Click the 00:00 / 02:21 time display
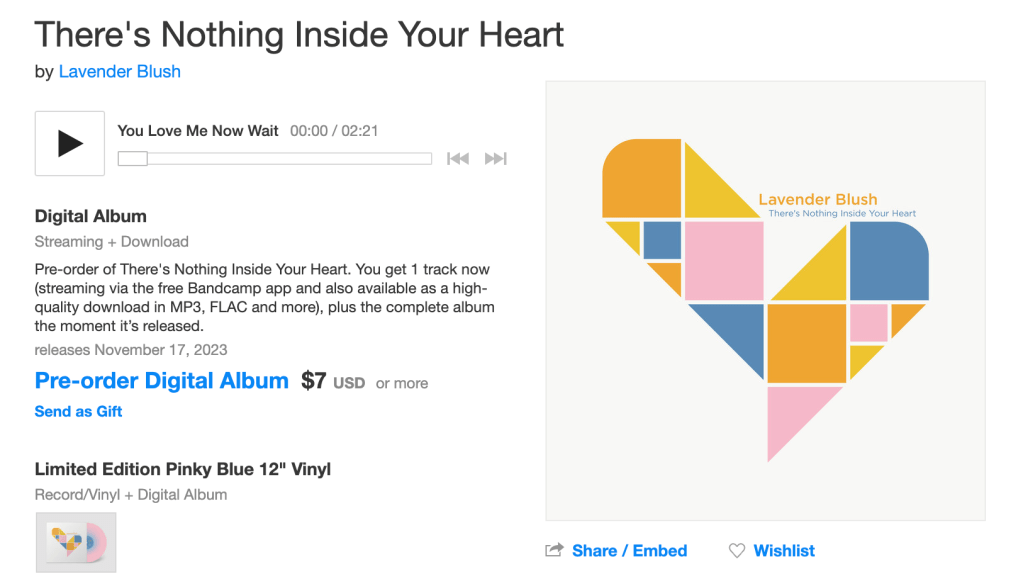Viewport: 1023px width, 574px height. [334, 131]
